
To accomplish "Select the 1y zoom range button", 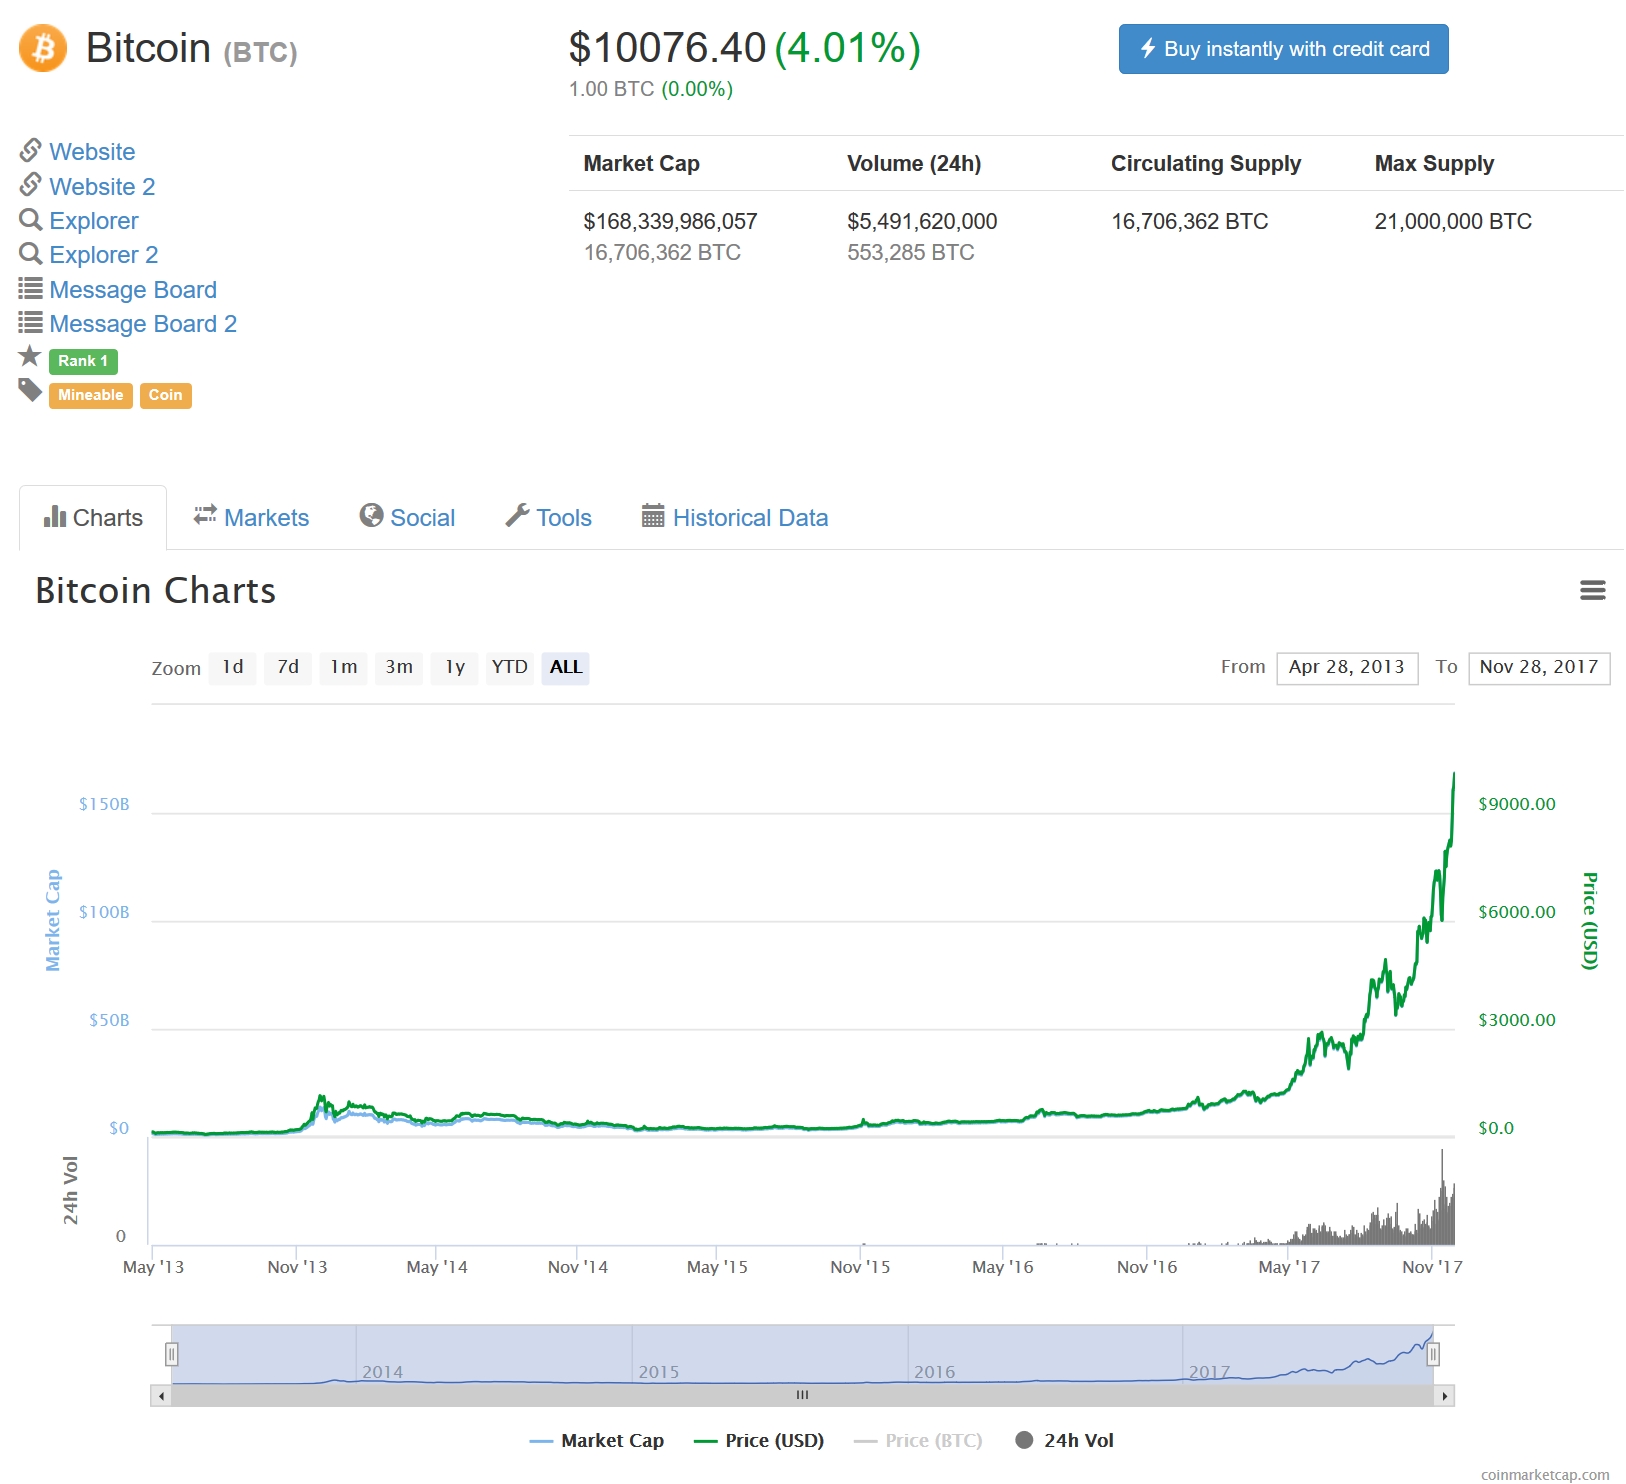I will 455,667.
